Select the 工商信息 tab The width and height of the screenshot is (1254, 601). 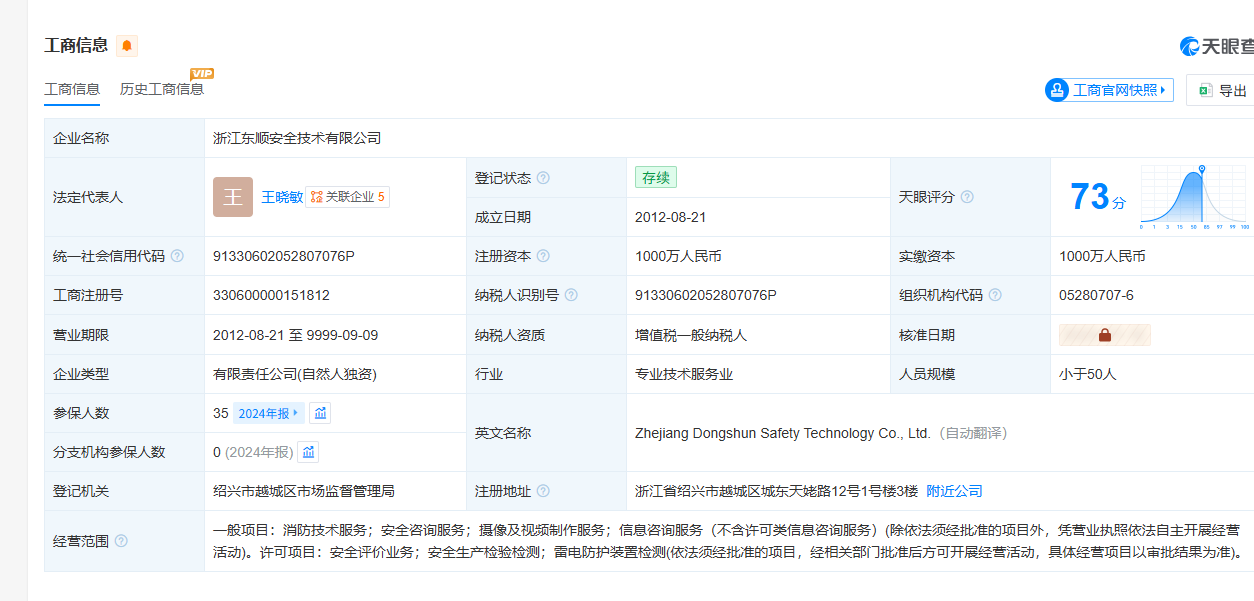[72, 89]
